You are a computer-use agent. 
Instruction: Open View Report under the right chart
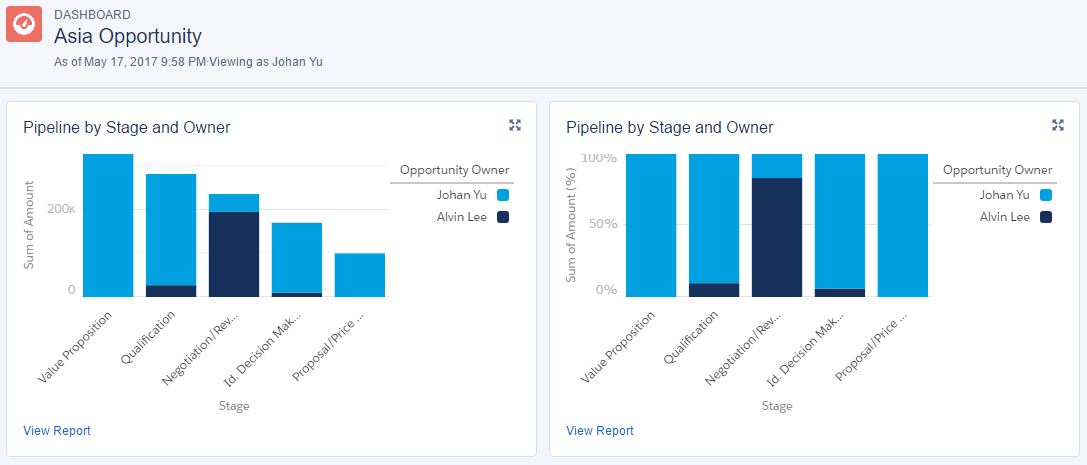click(x=600, y=430)
